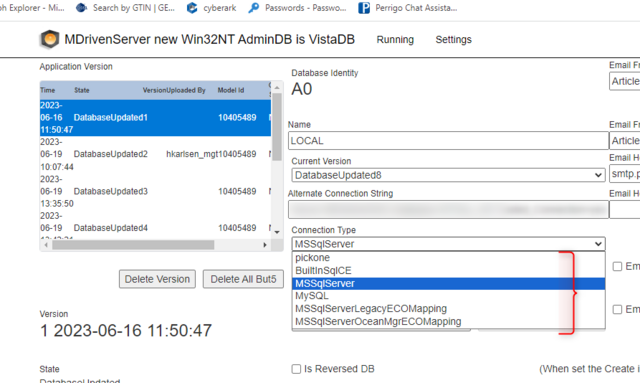
Task: Click version list vertical scrollbar thumb
Action: tap(277, 127)
